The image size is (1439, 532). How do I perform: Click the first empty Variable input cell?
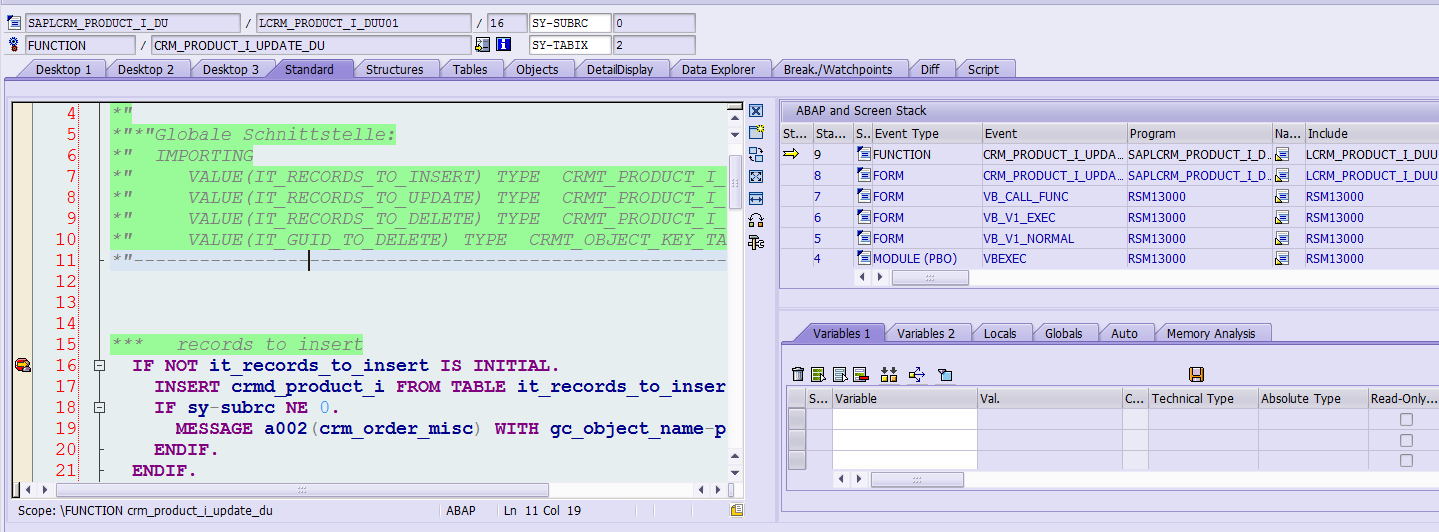tap(904, 420)
